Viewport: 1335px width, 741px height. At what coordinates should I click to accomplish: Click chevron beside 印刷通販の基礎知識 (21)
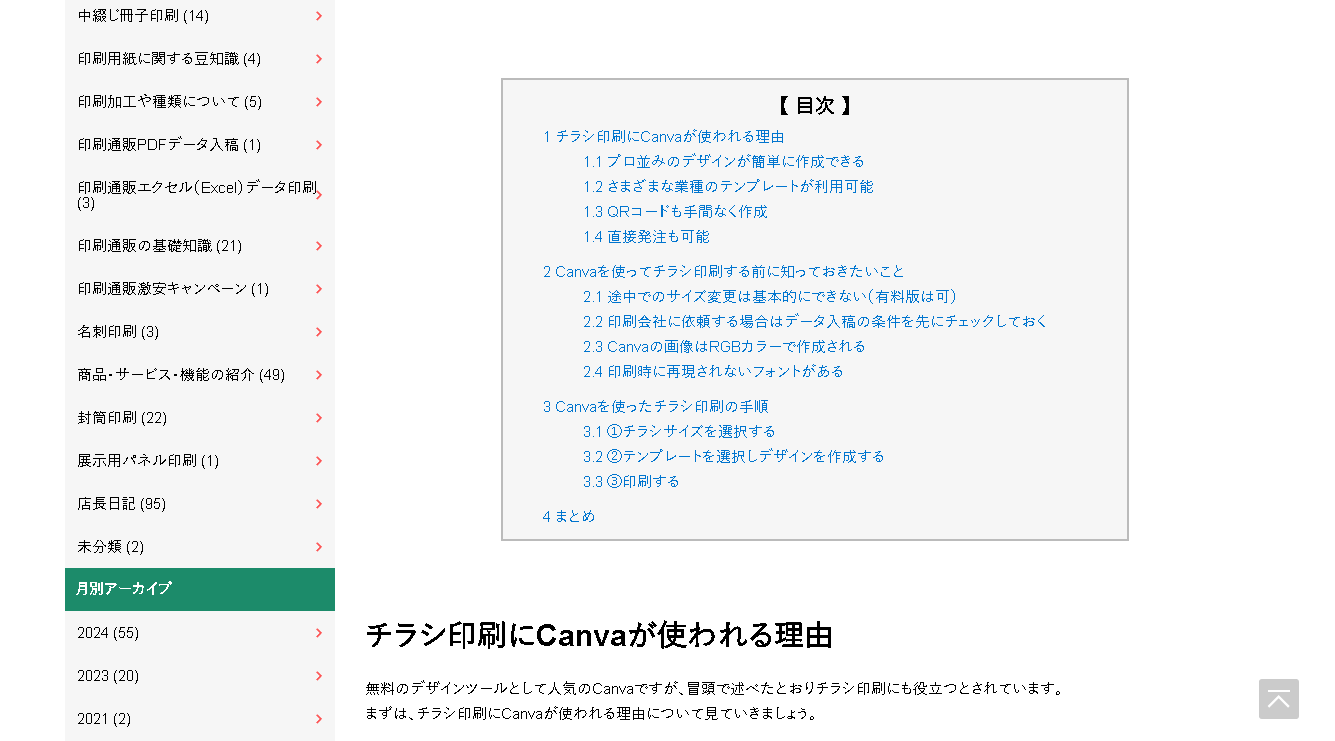[x=319, y=246]
